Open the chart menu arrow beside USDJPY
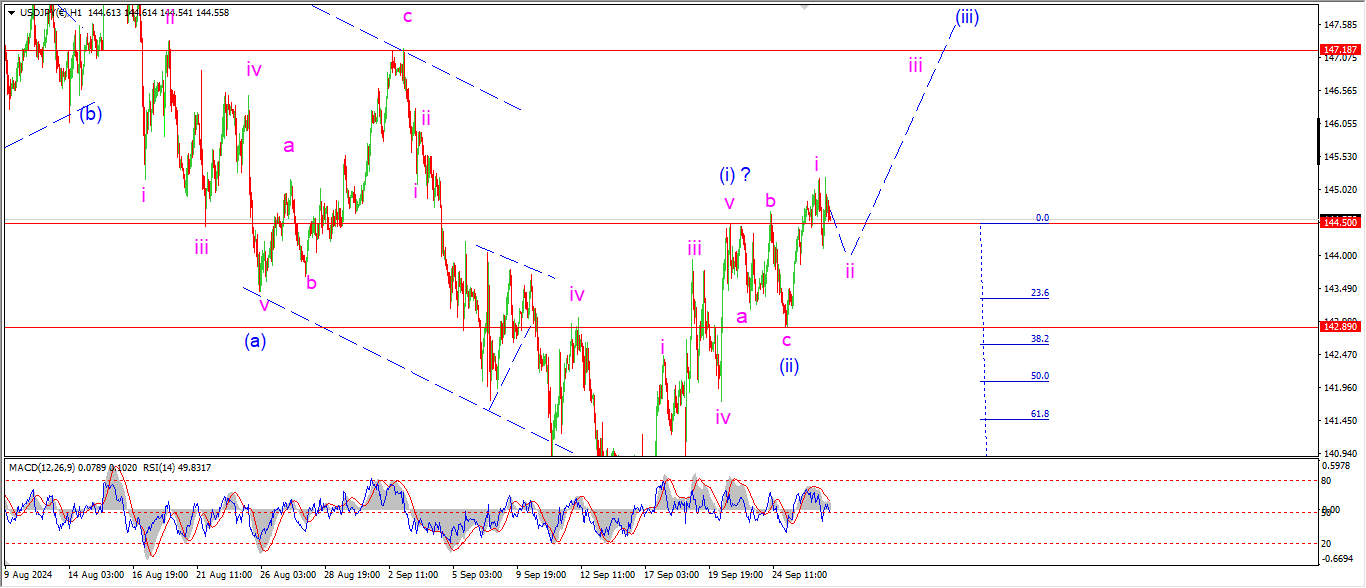 (11, 12)
